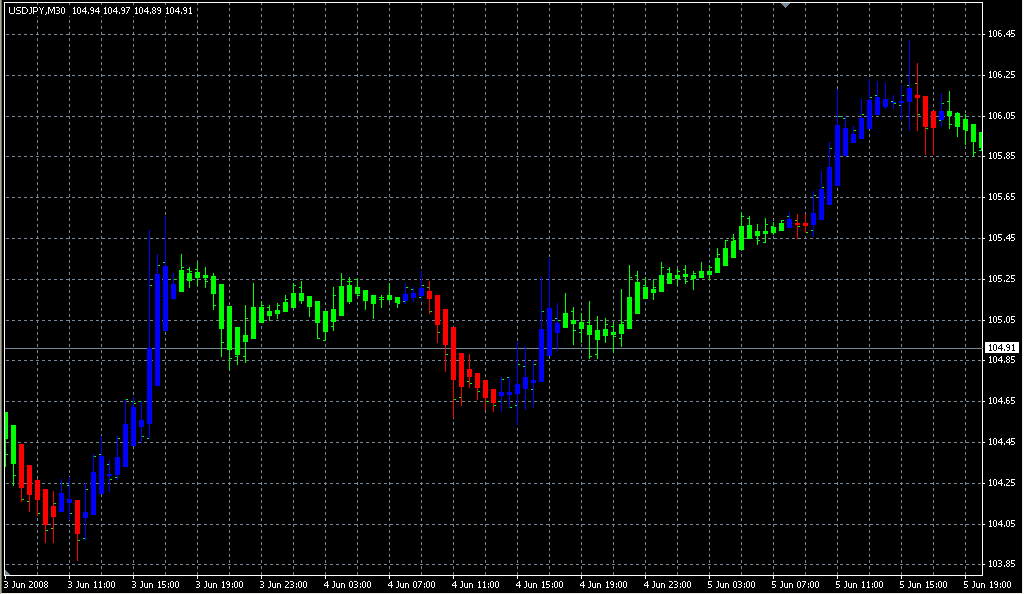Click the 5 Jun 11:00 time label
The width and height of the screenshot is (1024, 594).
(x=859, y=585)
